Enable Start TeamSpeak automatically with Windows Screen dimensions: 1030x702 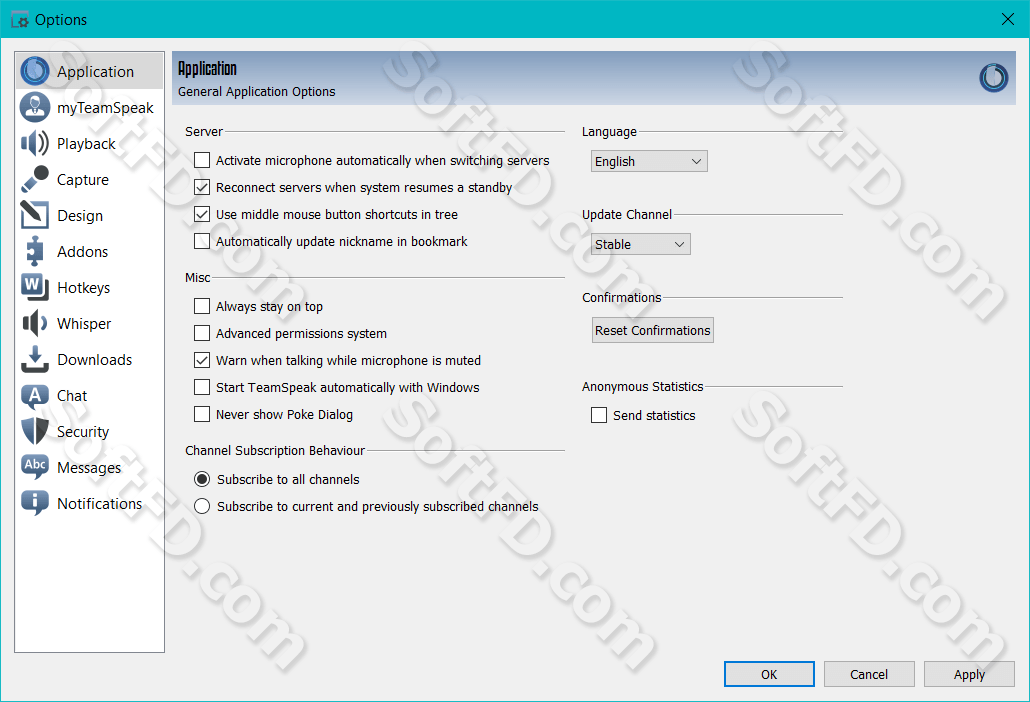point(202,387)
